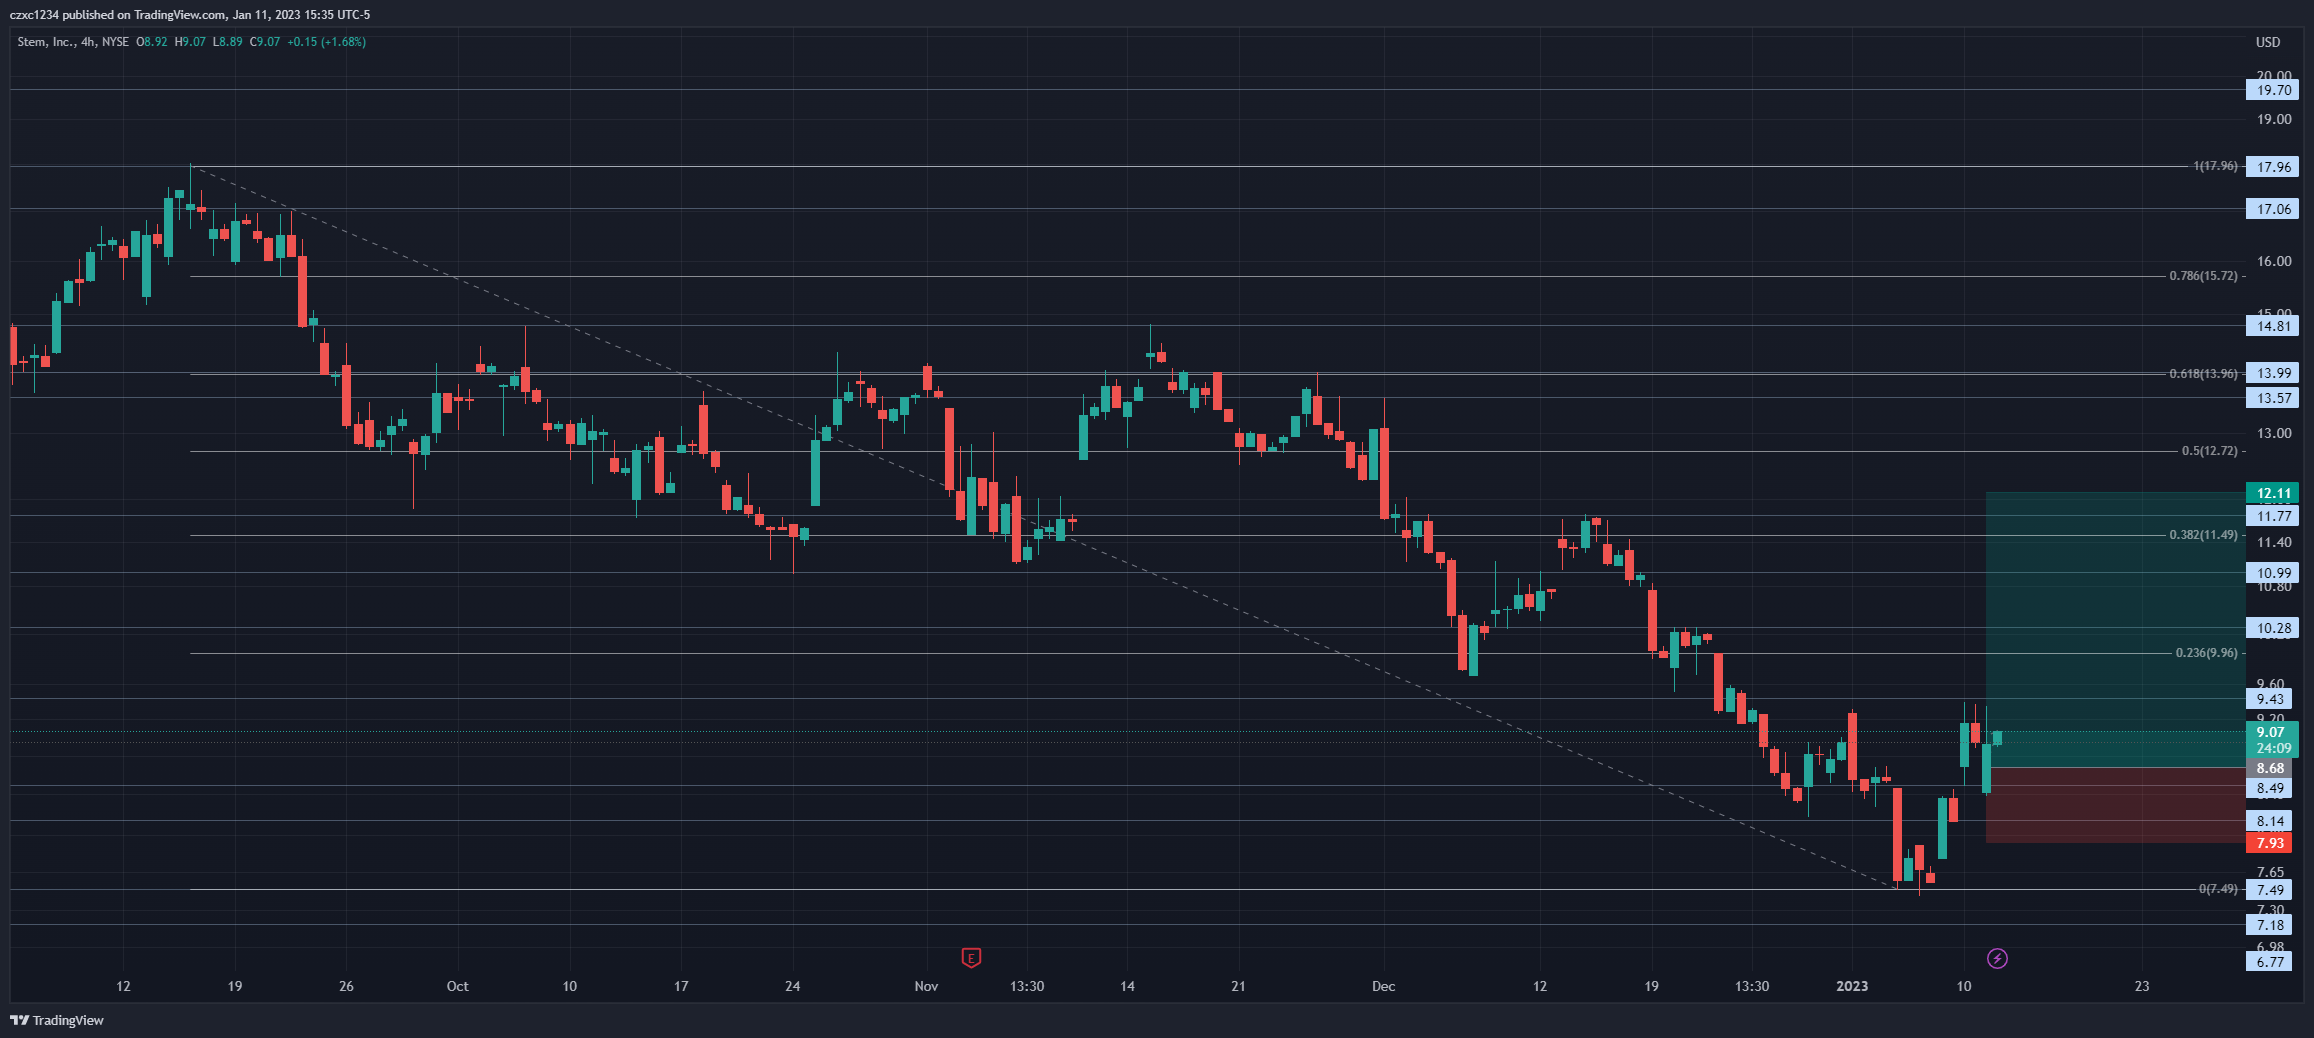Select the 14.81 price label
Image resolution: width=2314 pixels, height=1038 pixels.
click(2272, 326)
